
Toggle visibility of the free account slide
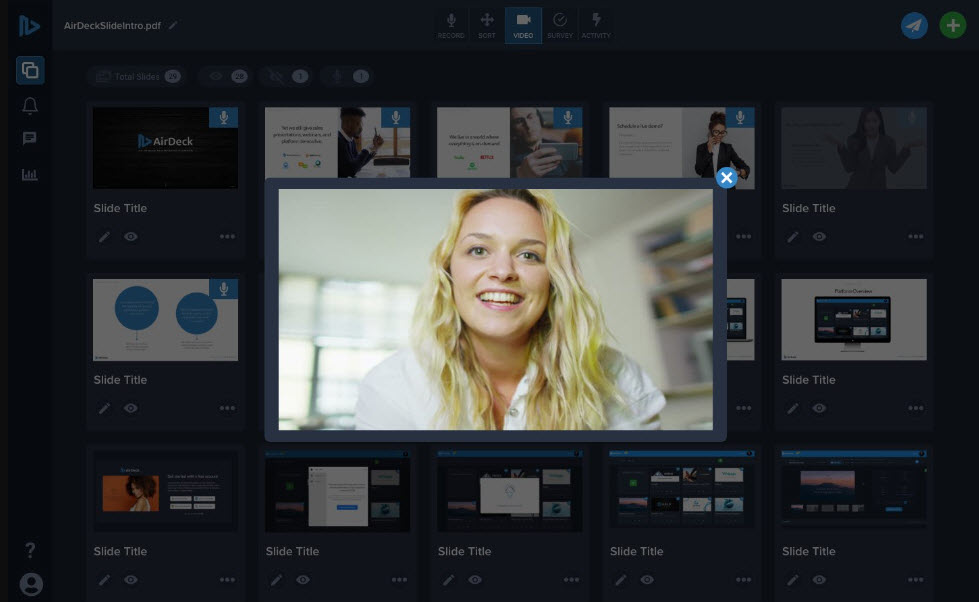click(x=130, y=580)
